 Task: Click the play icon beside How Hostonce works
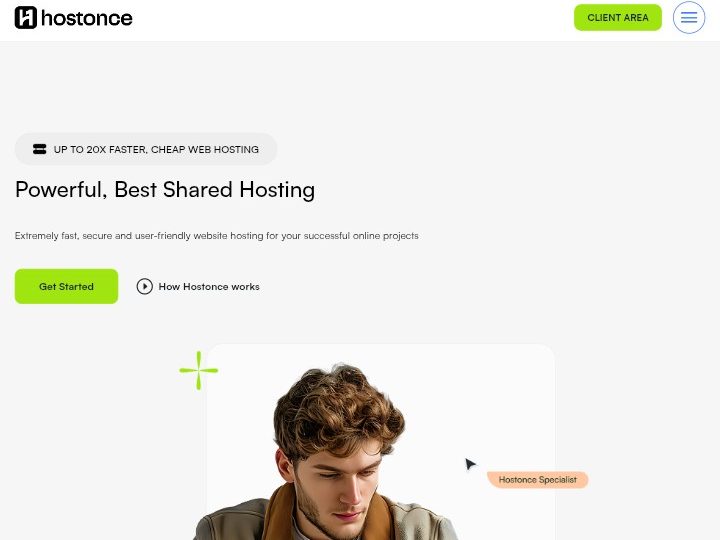tap(145, 286)
